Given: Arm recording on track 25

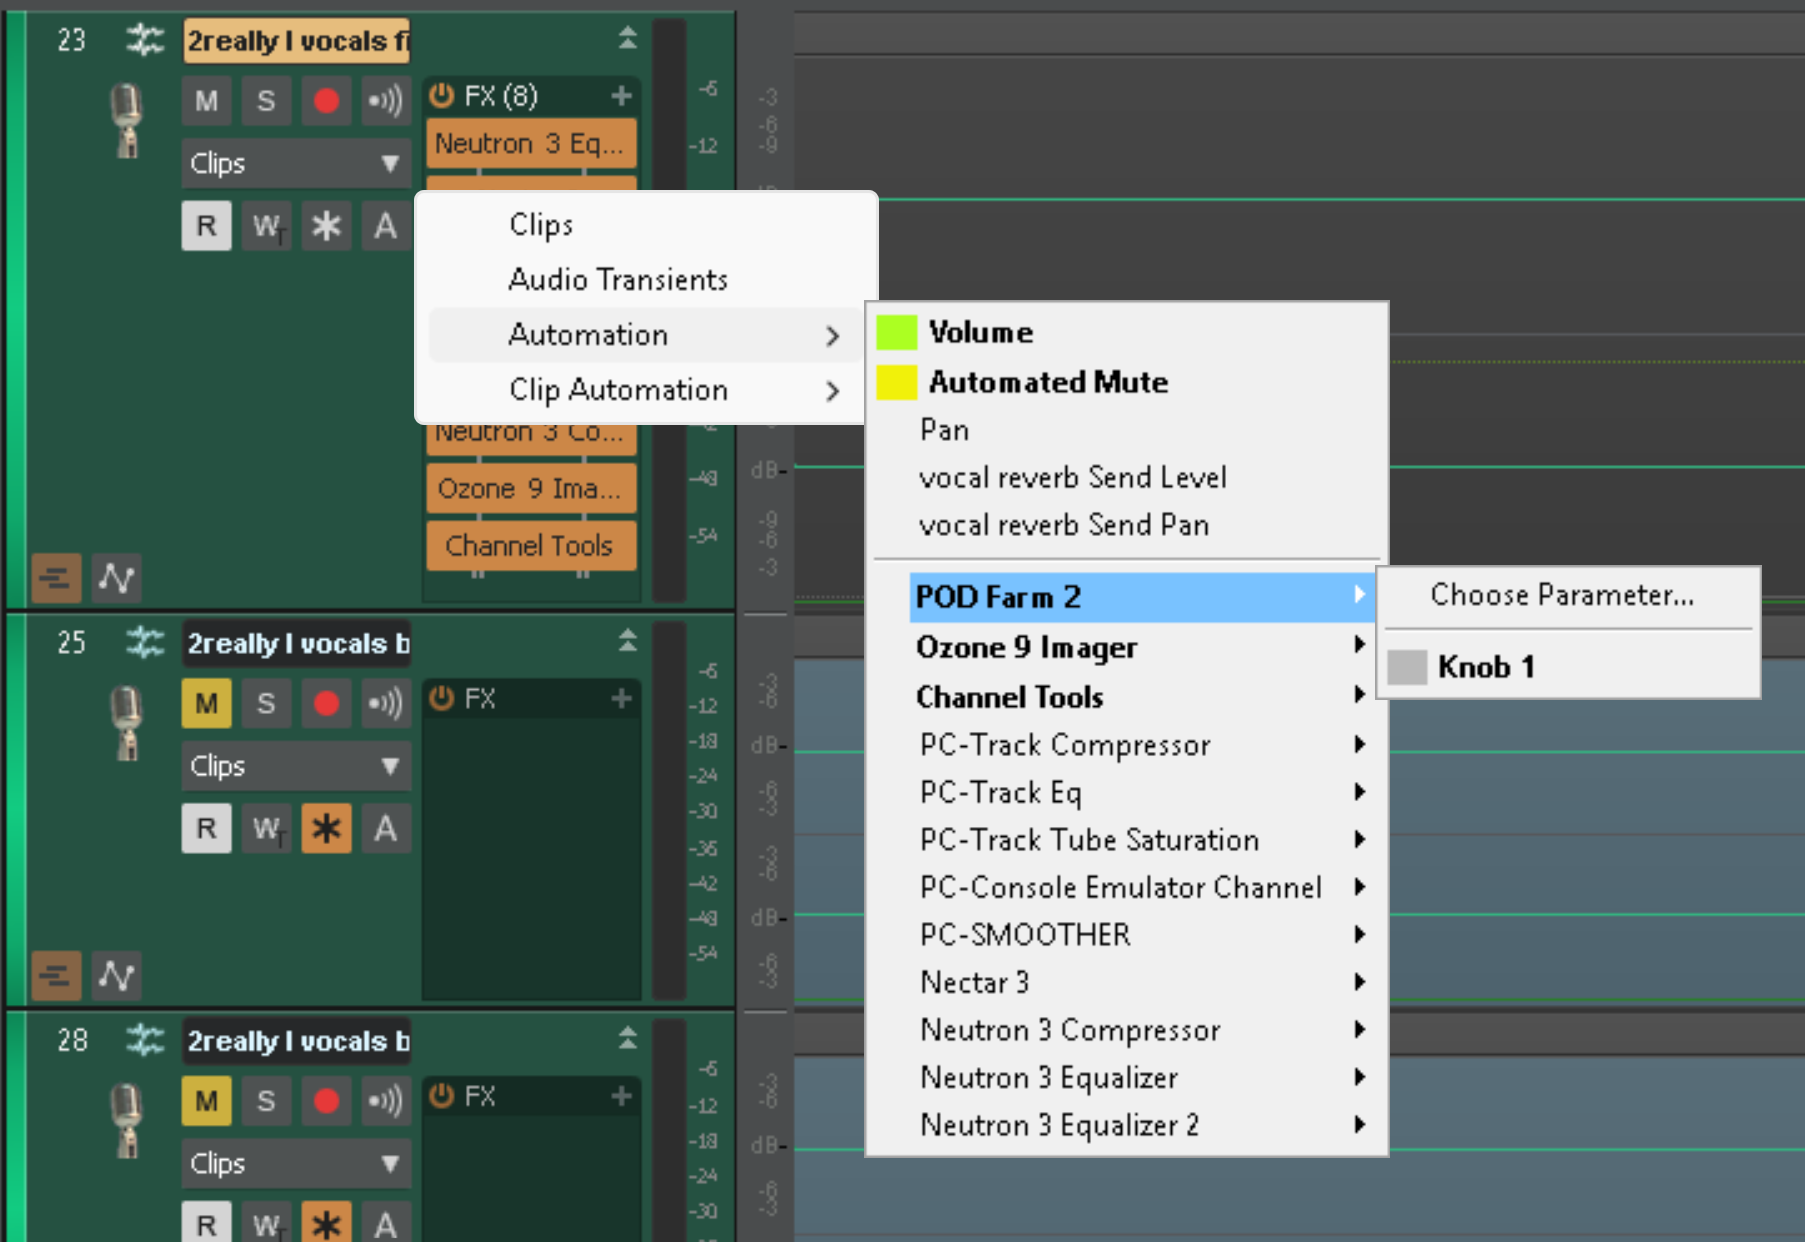Looking at the screenshot, I should tap(326, 704).
